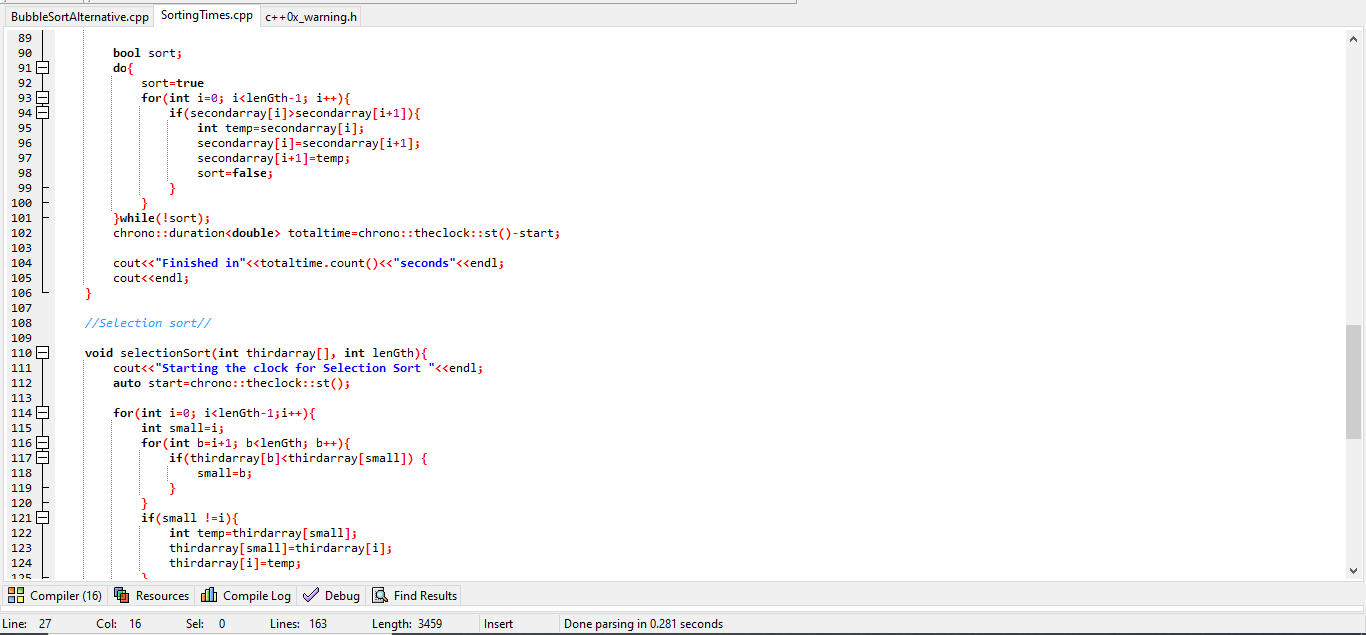Select the SortingTimes.cpp tab

pos(206,16)
